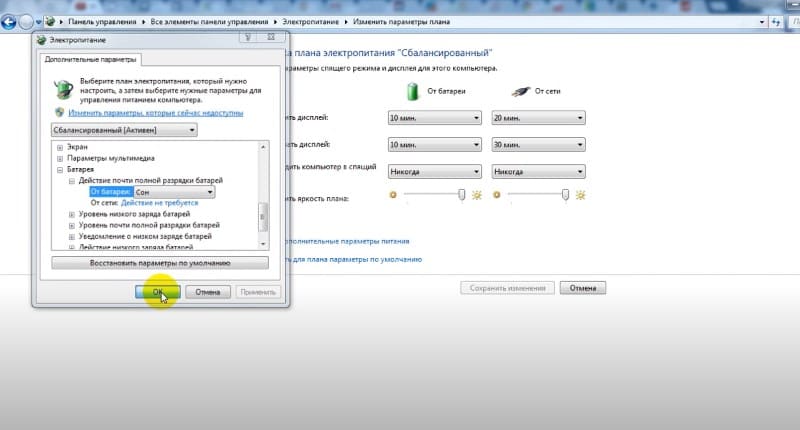Click the back navigation arrow button
The width and height of the screenshot is (800, 430).
pyautogui.click(x=11, y=20)
